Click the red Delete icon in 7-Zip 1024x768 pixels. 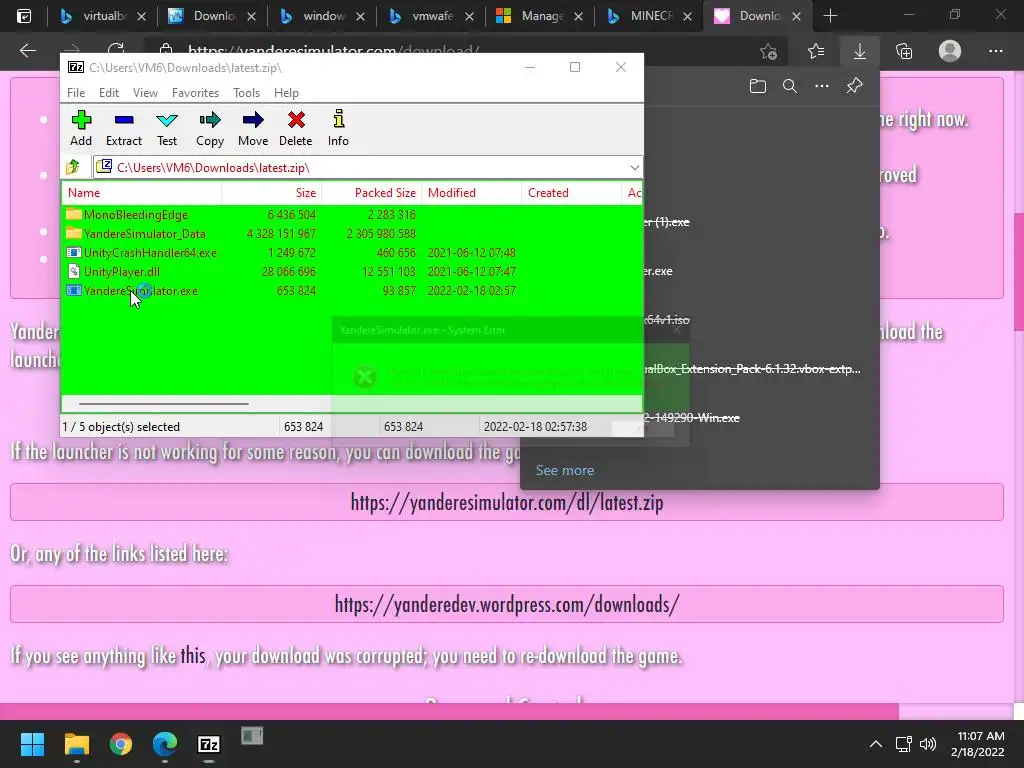[x=296, y=128]
